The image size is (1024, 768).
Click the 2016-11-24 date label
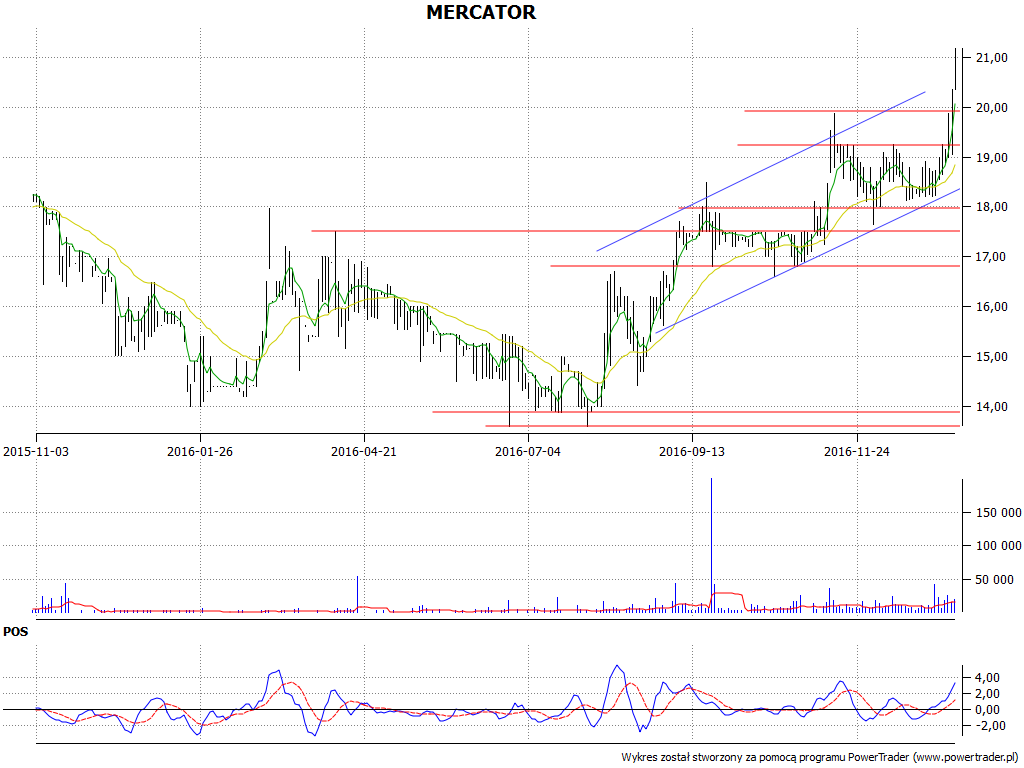[x=857, y=451]
